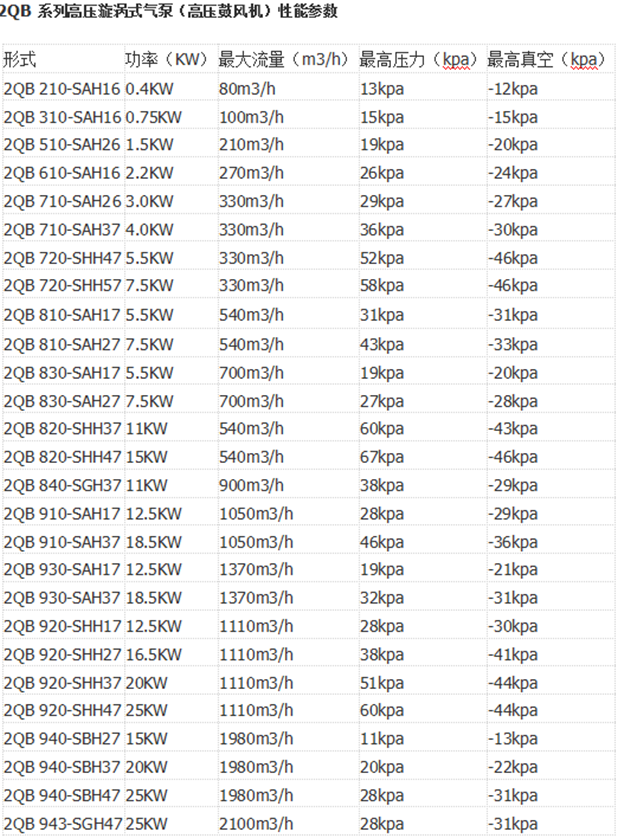Click the page title about 2QB series pumps
The width and height of the screenshot is (630, 838).
point(170,12)
